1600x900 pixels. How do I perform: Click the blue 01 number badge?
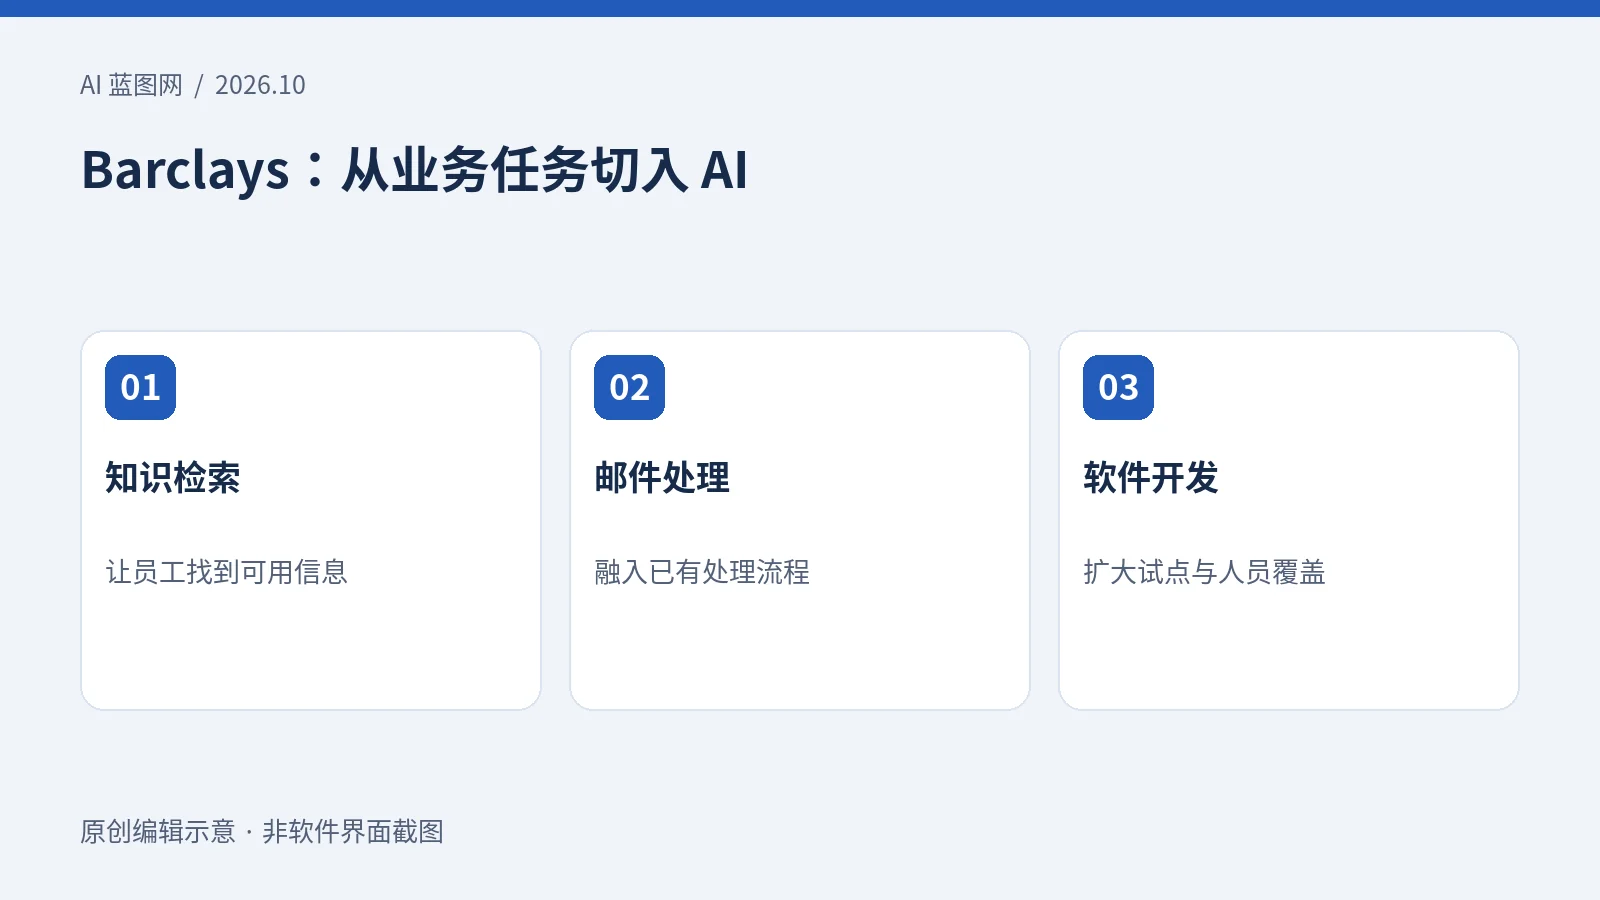[140, 387]
